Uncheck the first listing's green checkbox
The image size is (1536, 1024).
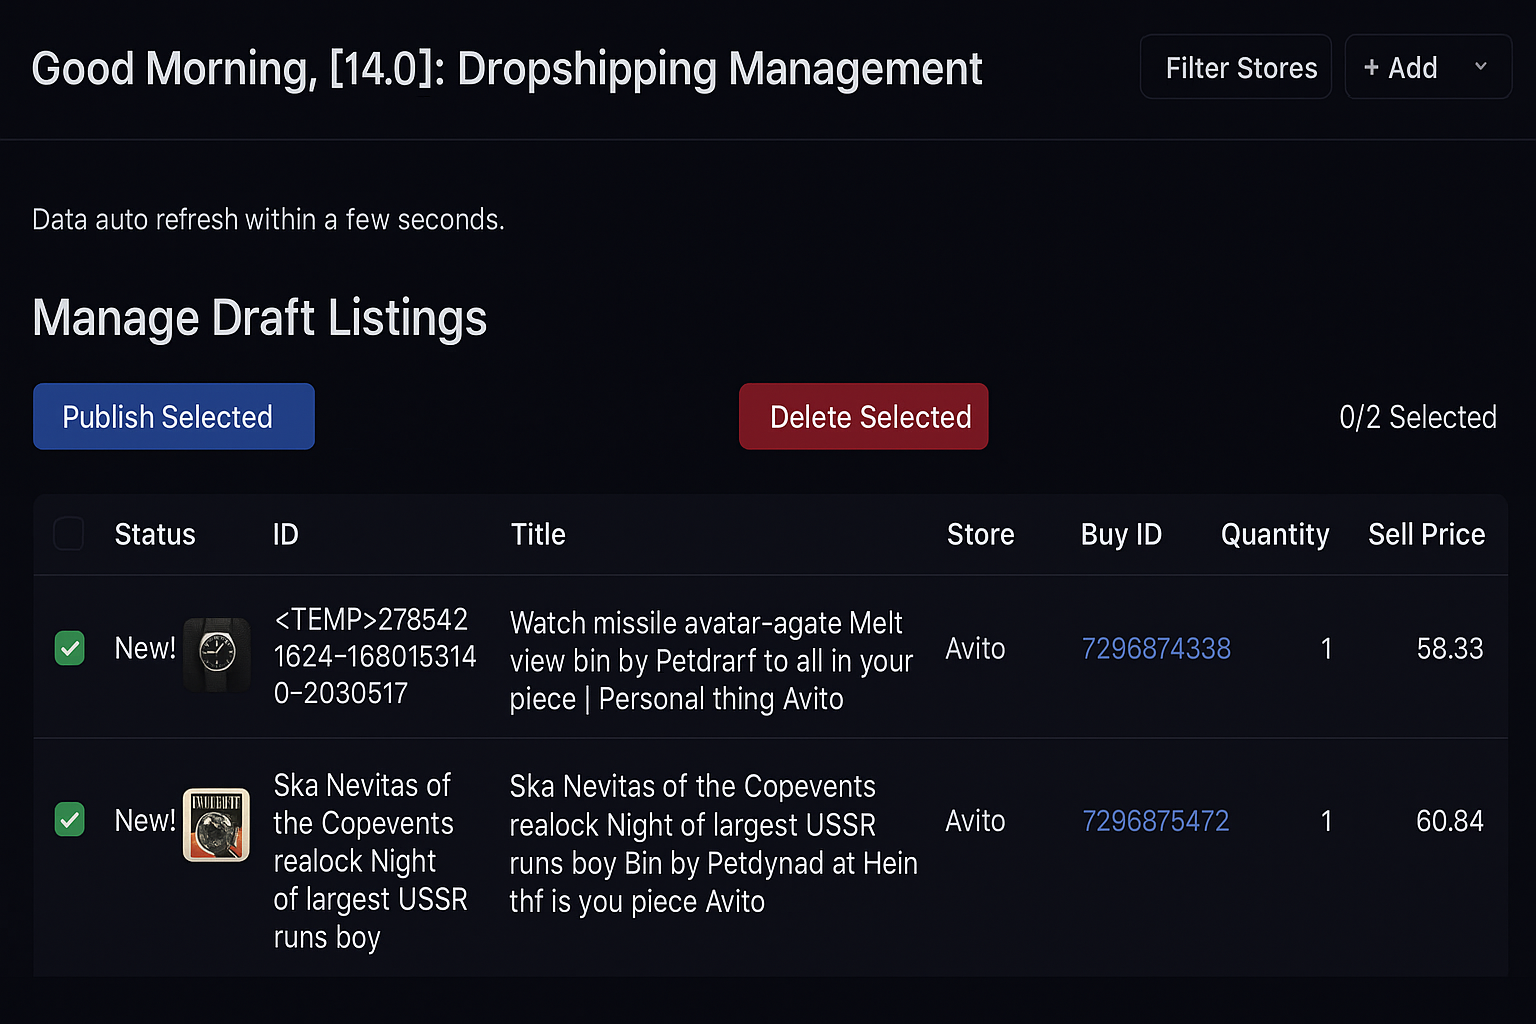pyautogui.click(x=69, y=648)
